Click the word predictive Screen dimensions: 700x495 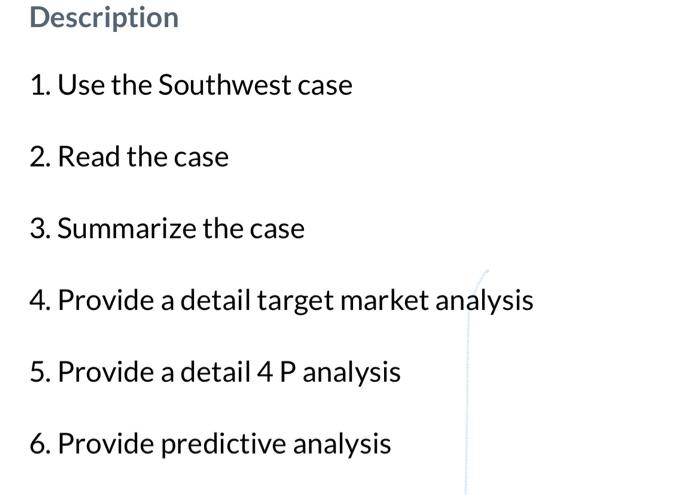pos(223,445)
